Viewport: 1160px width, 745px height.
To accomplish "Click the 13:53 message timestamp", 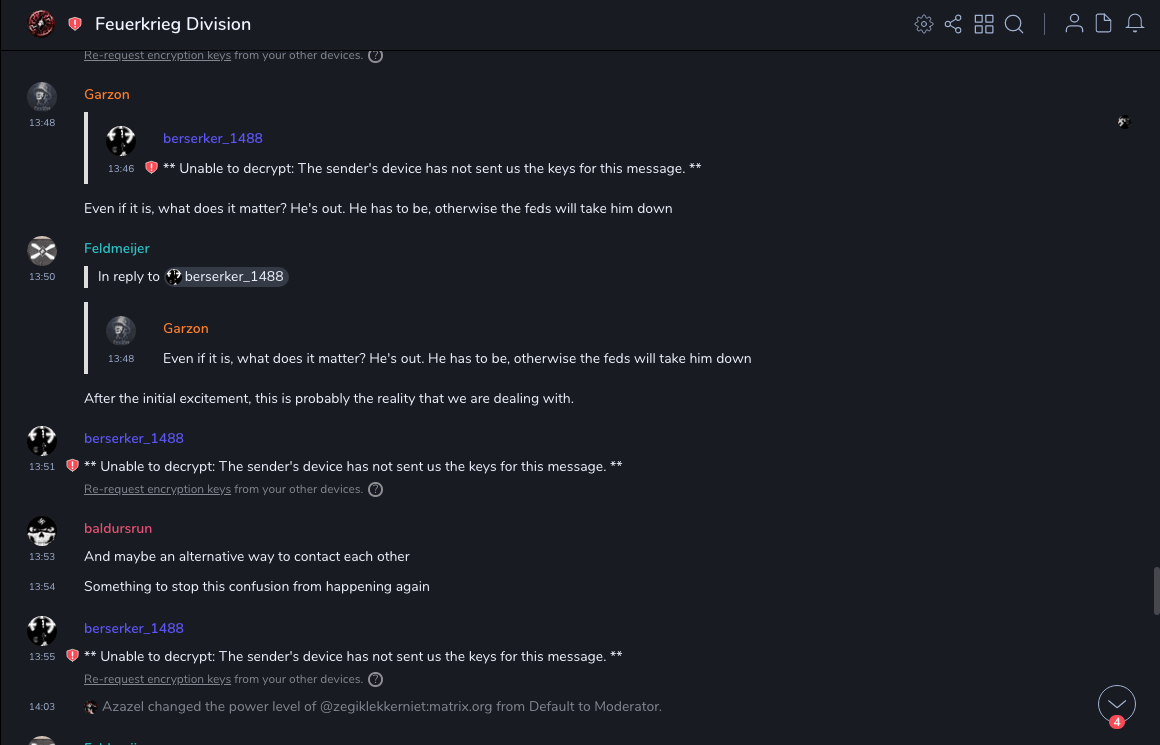I will tap(42, 557).
